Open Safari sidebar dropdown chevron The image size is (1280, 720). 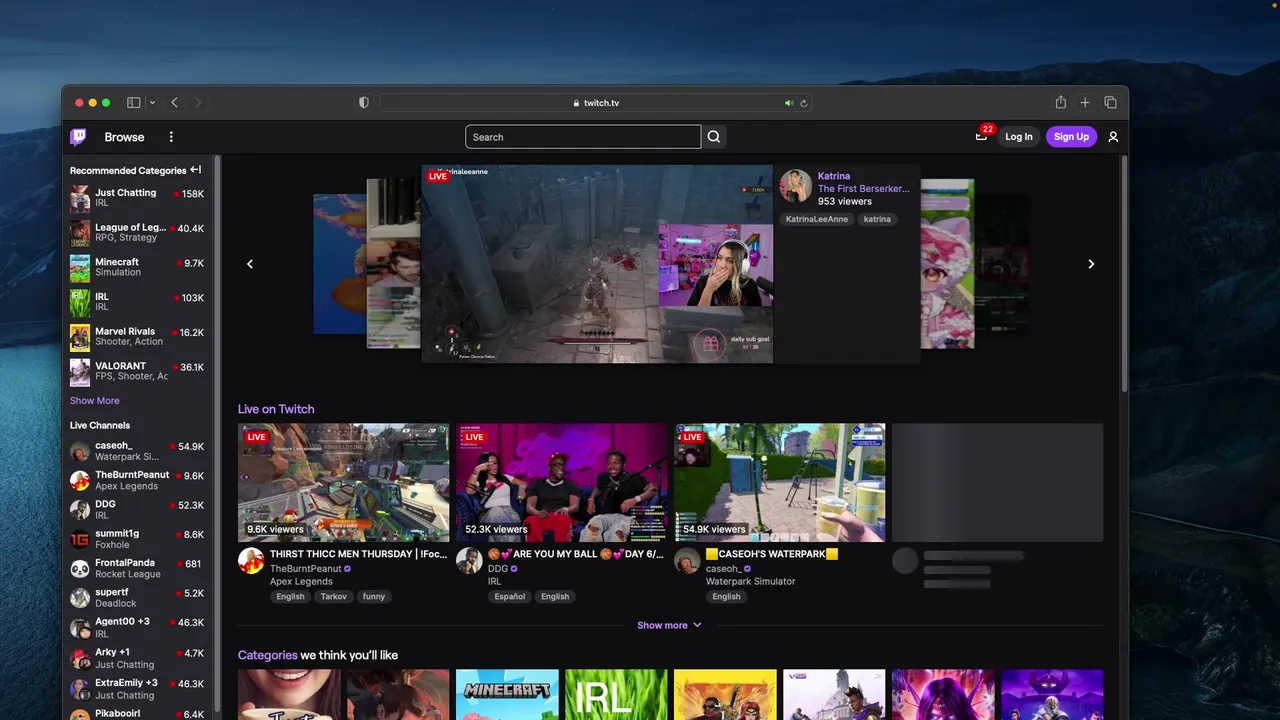pyautogui.click(x=152, y=102)
